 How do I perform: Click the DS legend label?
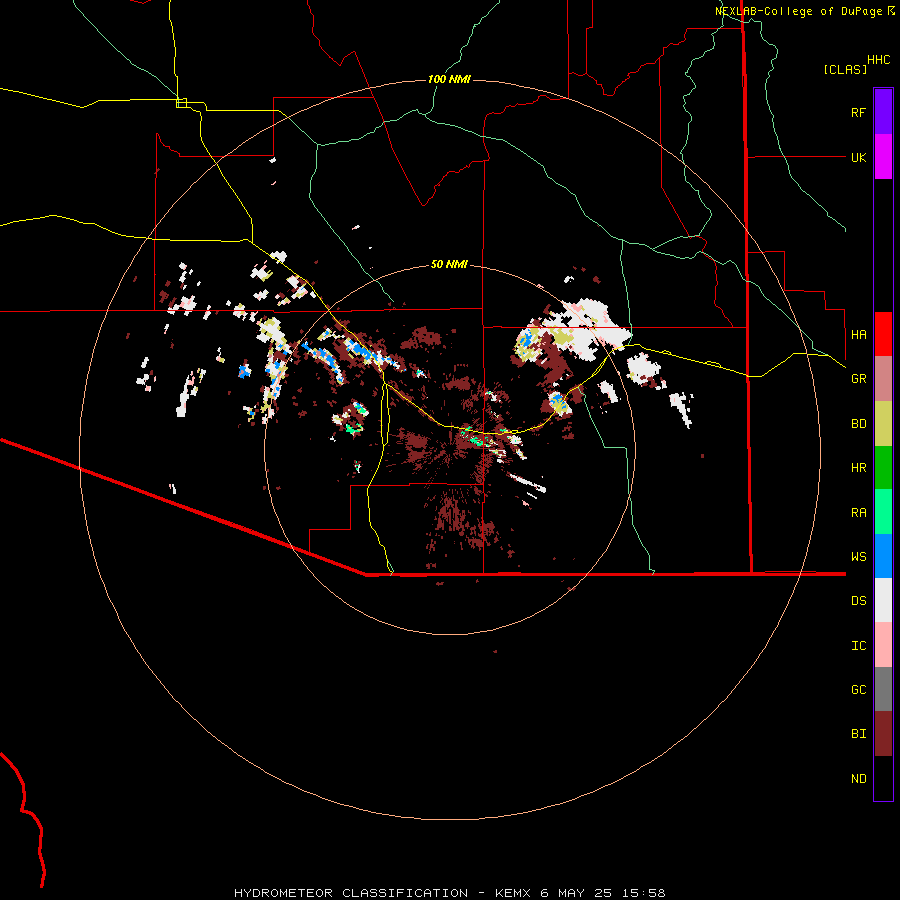(858, 601)
